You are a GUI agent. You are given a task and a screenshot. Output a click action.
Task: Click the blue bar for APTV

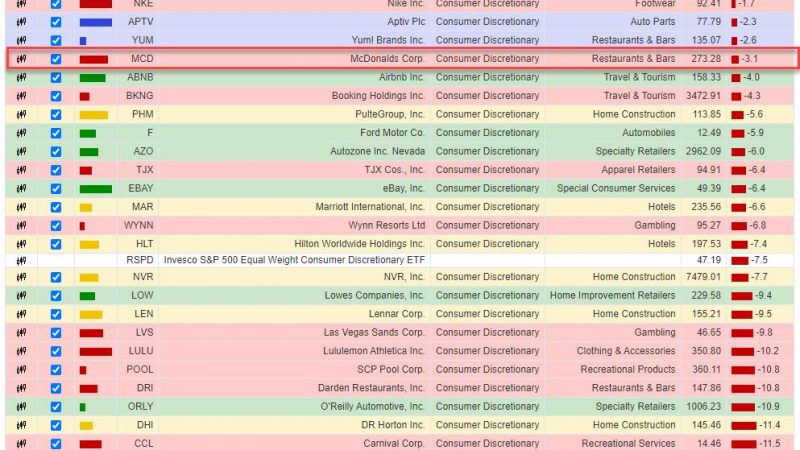pos(95,22)
